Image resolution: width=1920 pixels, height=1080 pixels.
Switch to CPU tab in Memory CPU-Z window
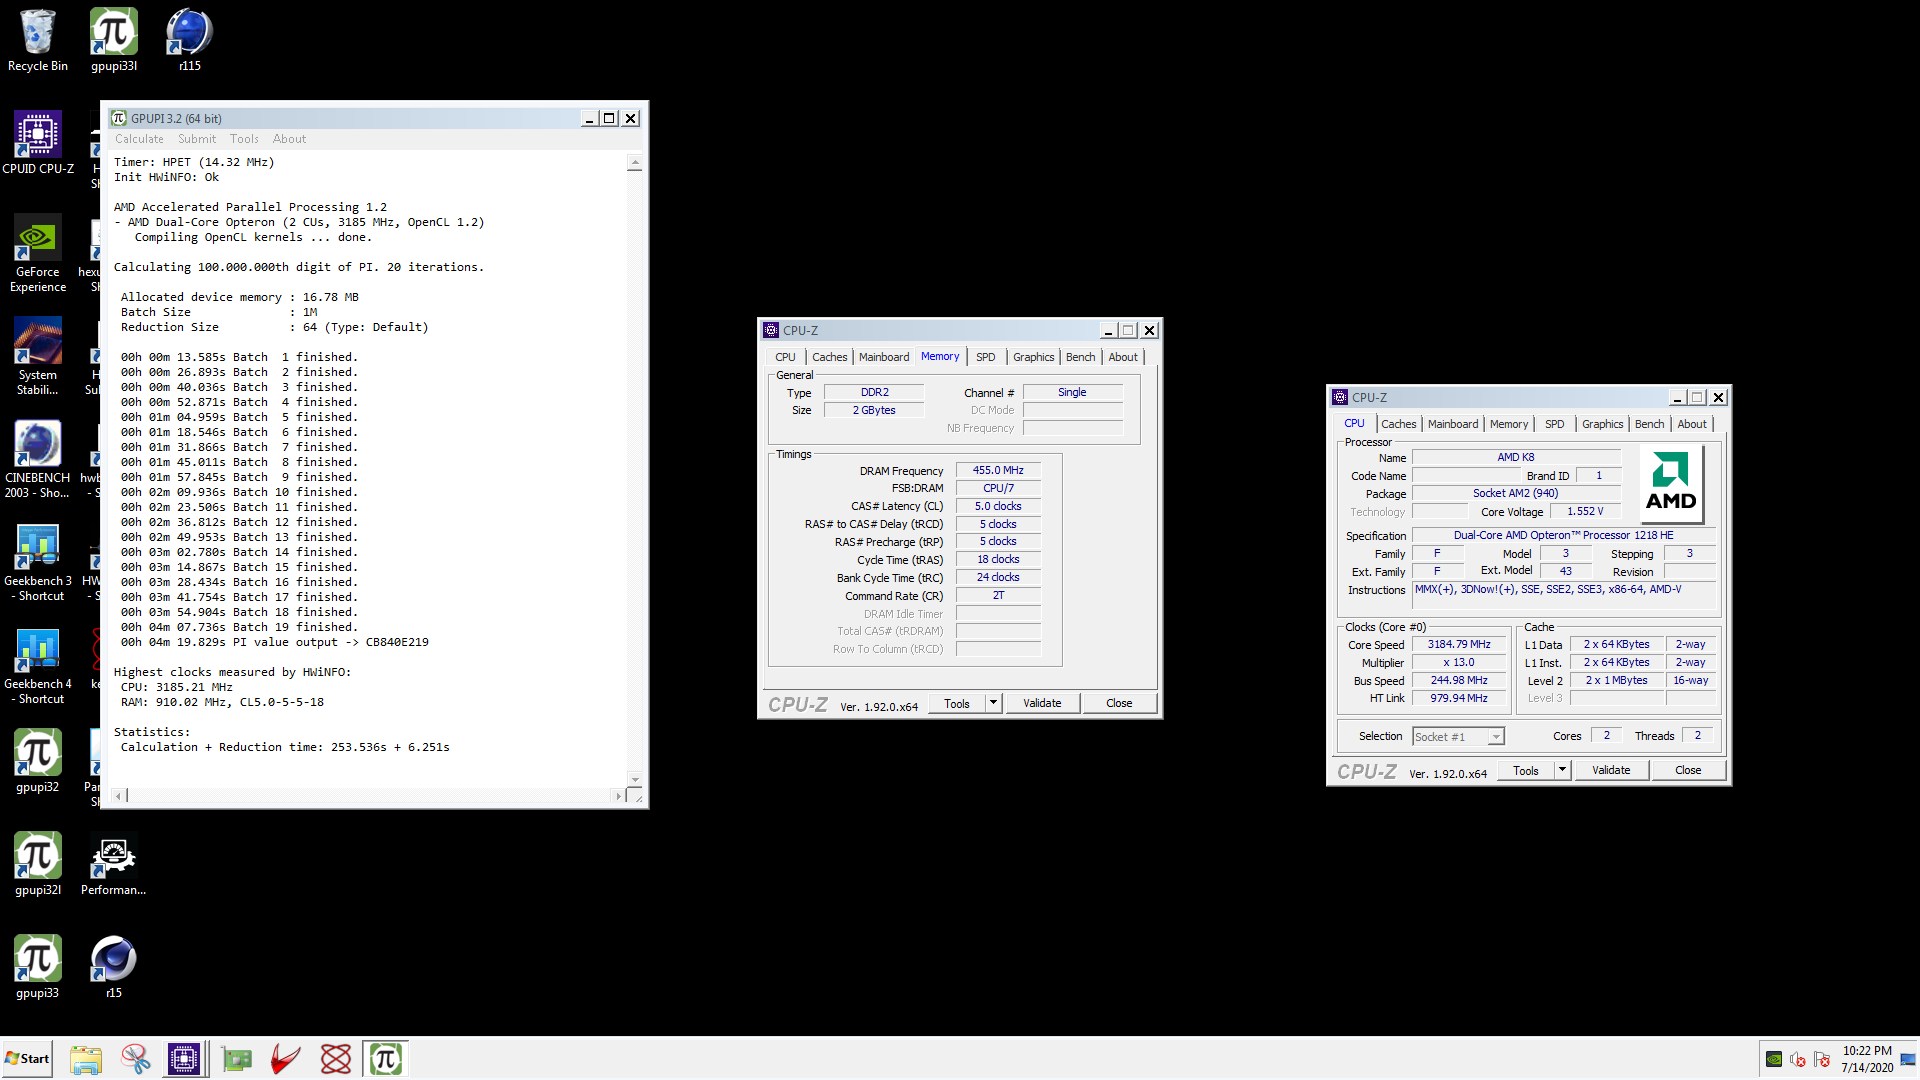[x=786, y=357]
